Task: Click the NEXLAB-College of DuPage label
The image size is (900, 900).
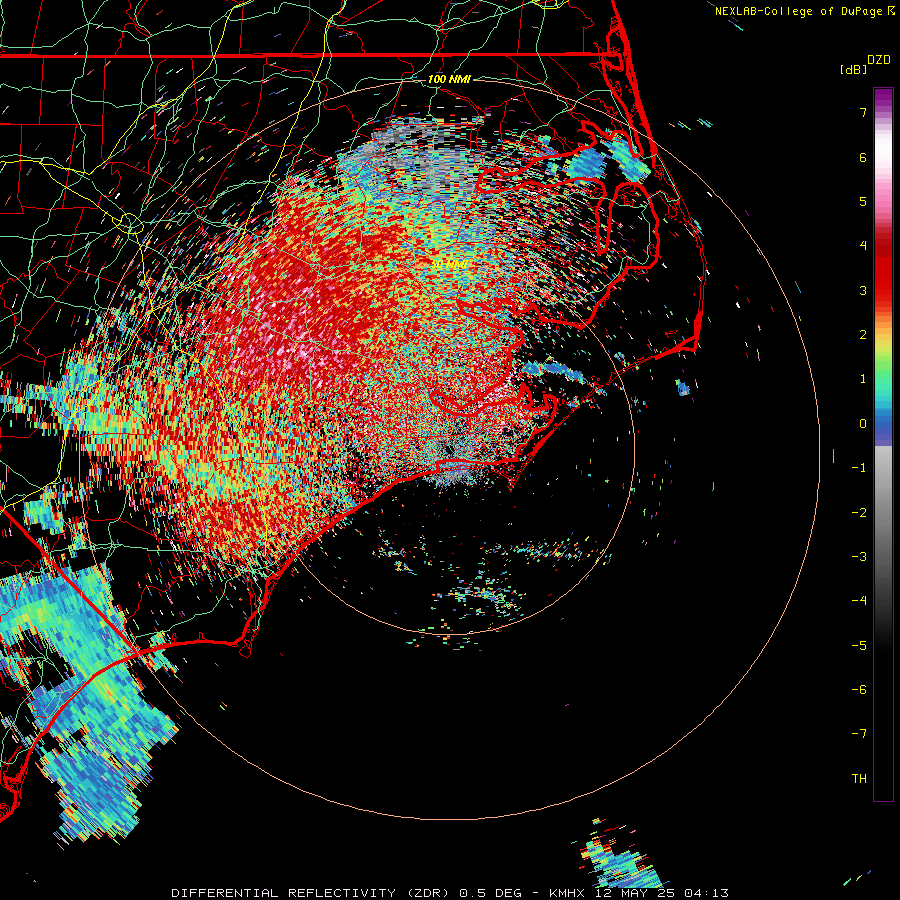Action: coord(798,11)
